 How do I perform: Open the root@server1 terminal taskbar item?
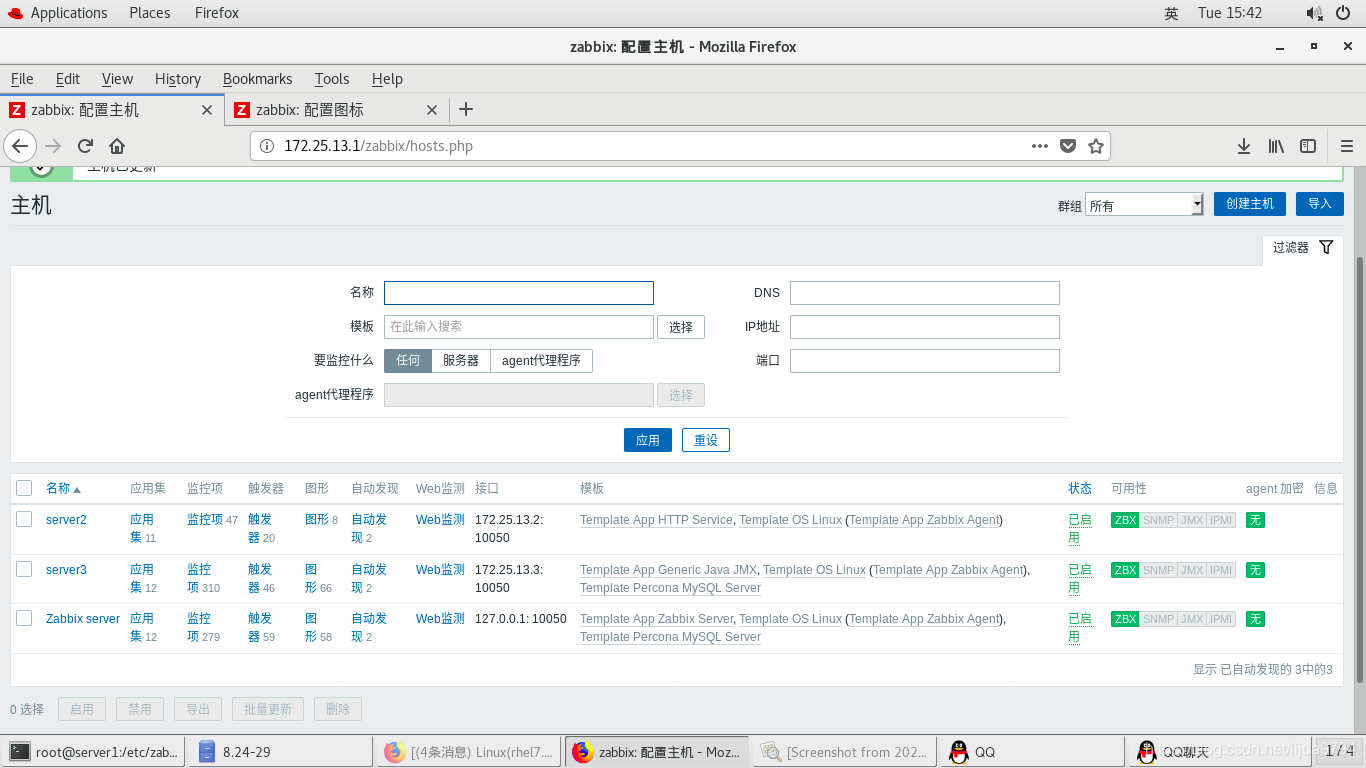pyautogui.click(x=94, y=752)
